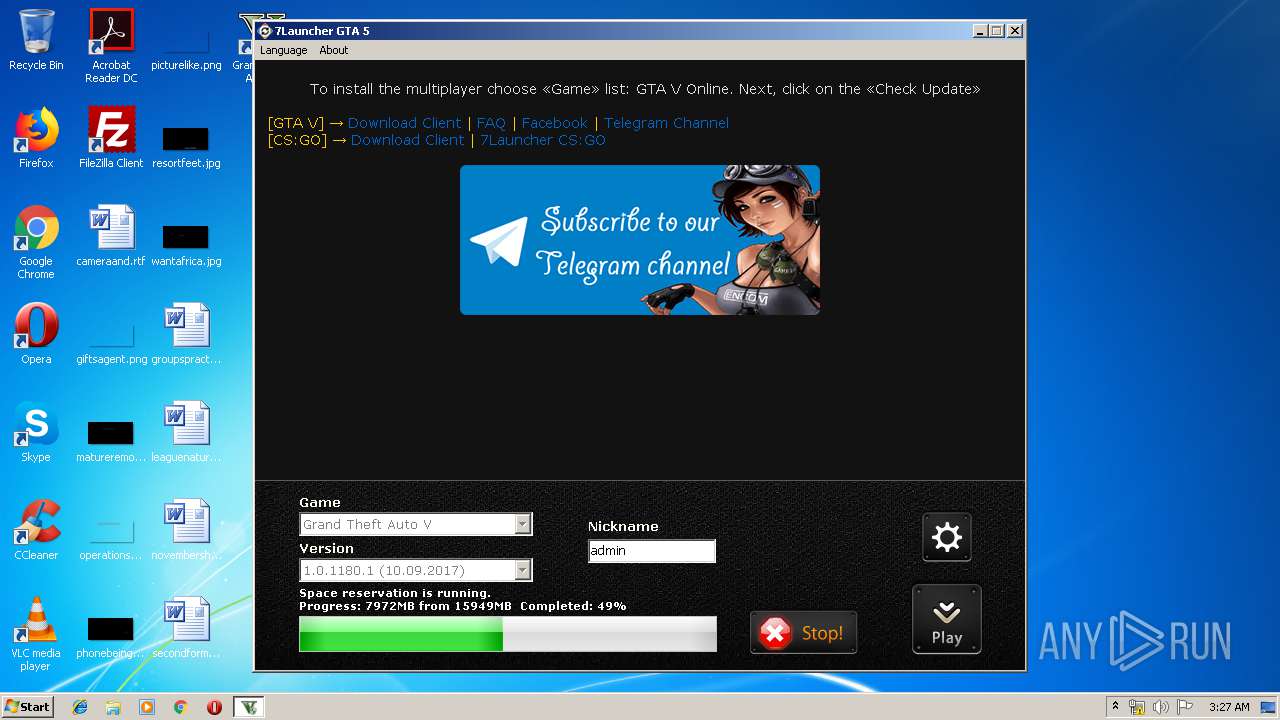Select the Opera desktop icon

click(36, 334)
